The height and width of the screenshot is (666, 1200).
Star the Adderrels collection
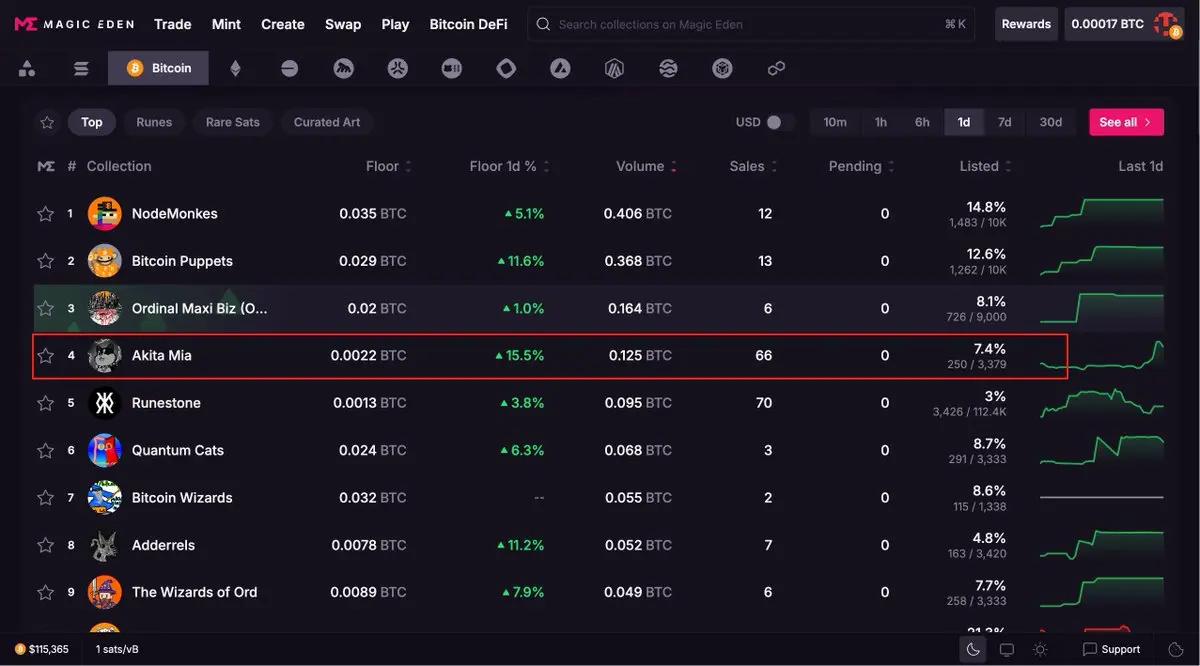tap(45, 545)
